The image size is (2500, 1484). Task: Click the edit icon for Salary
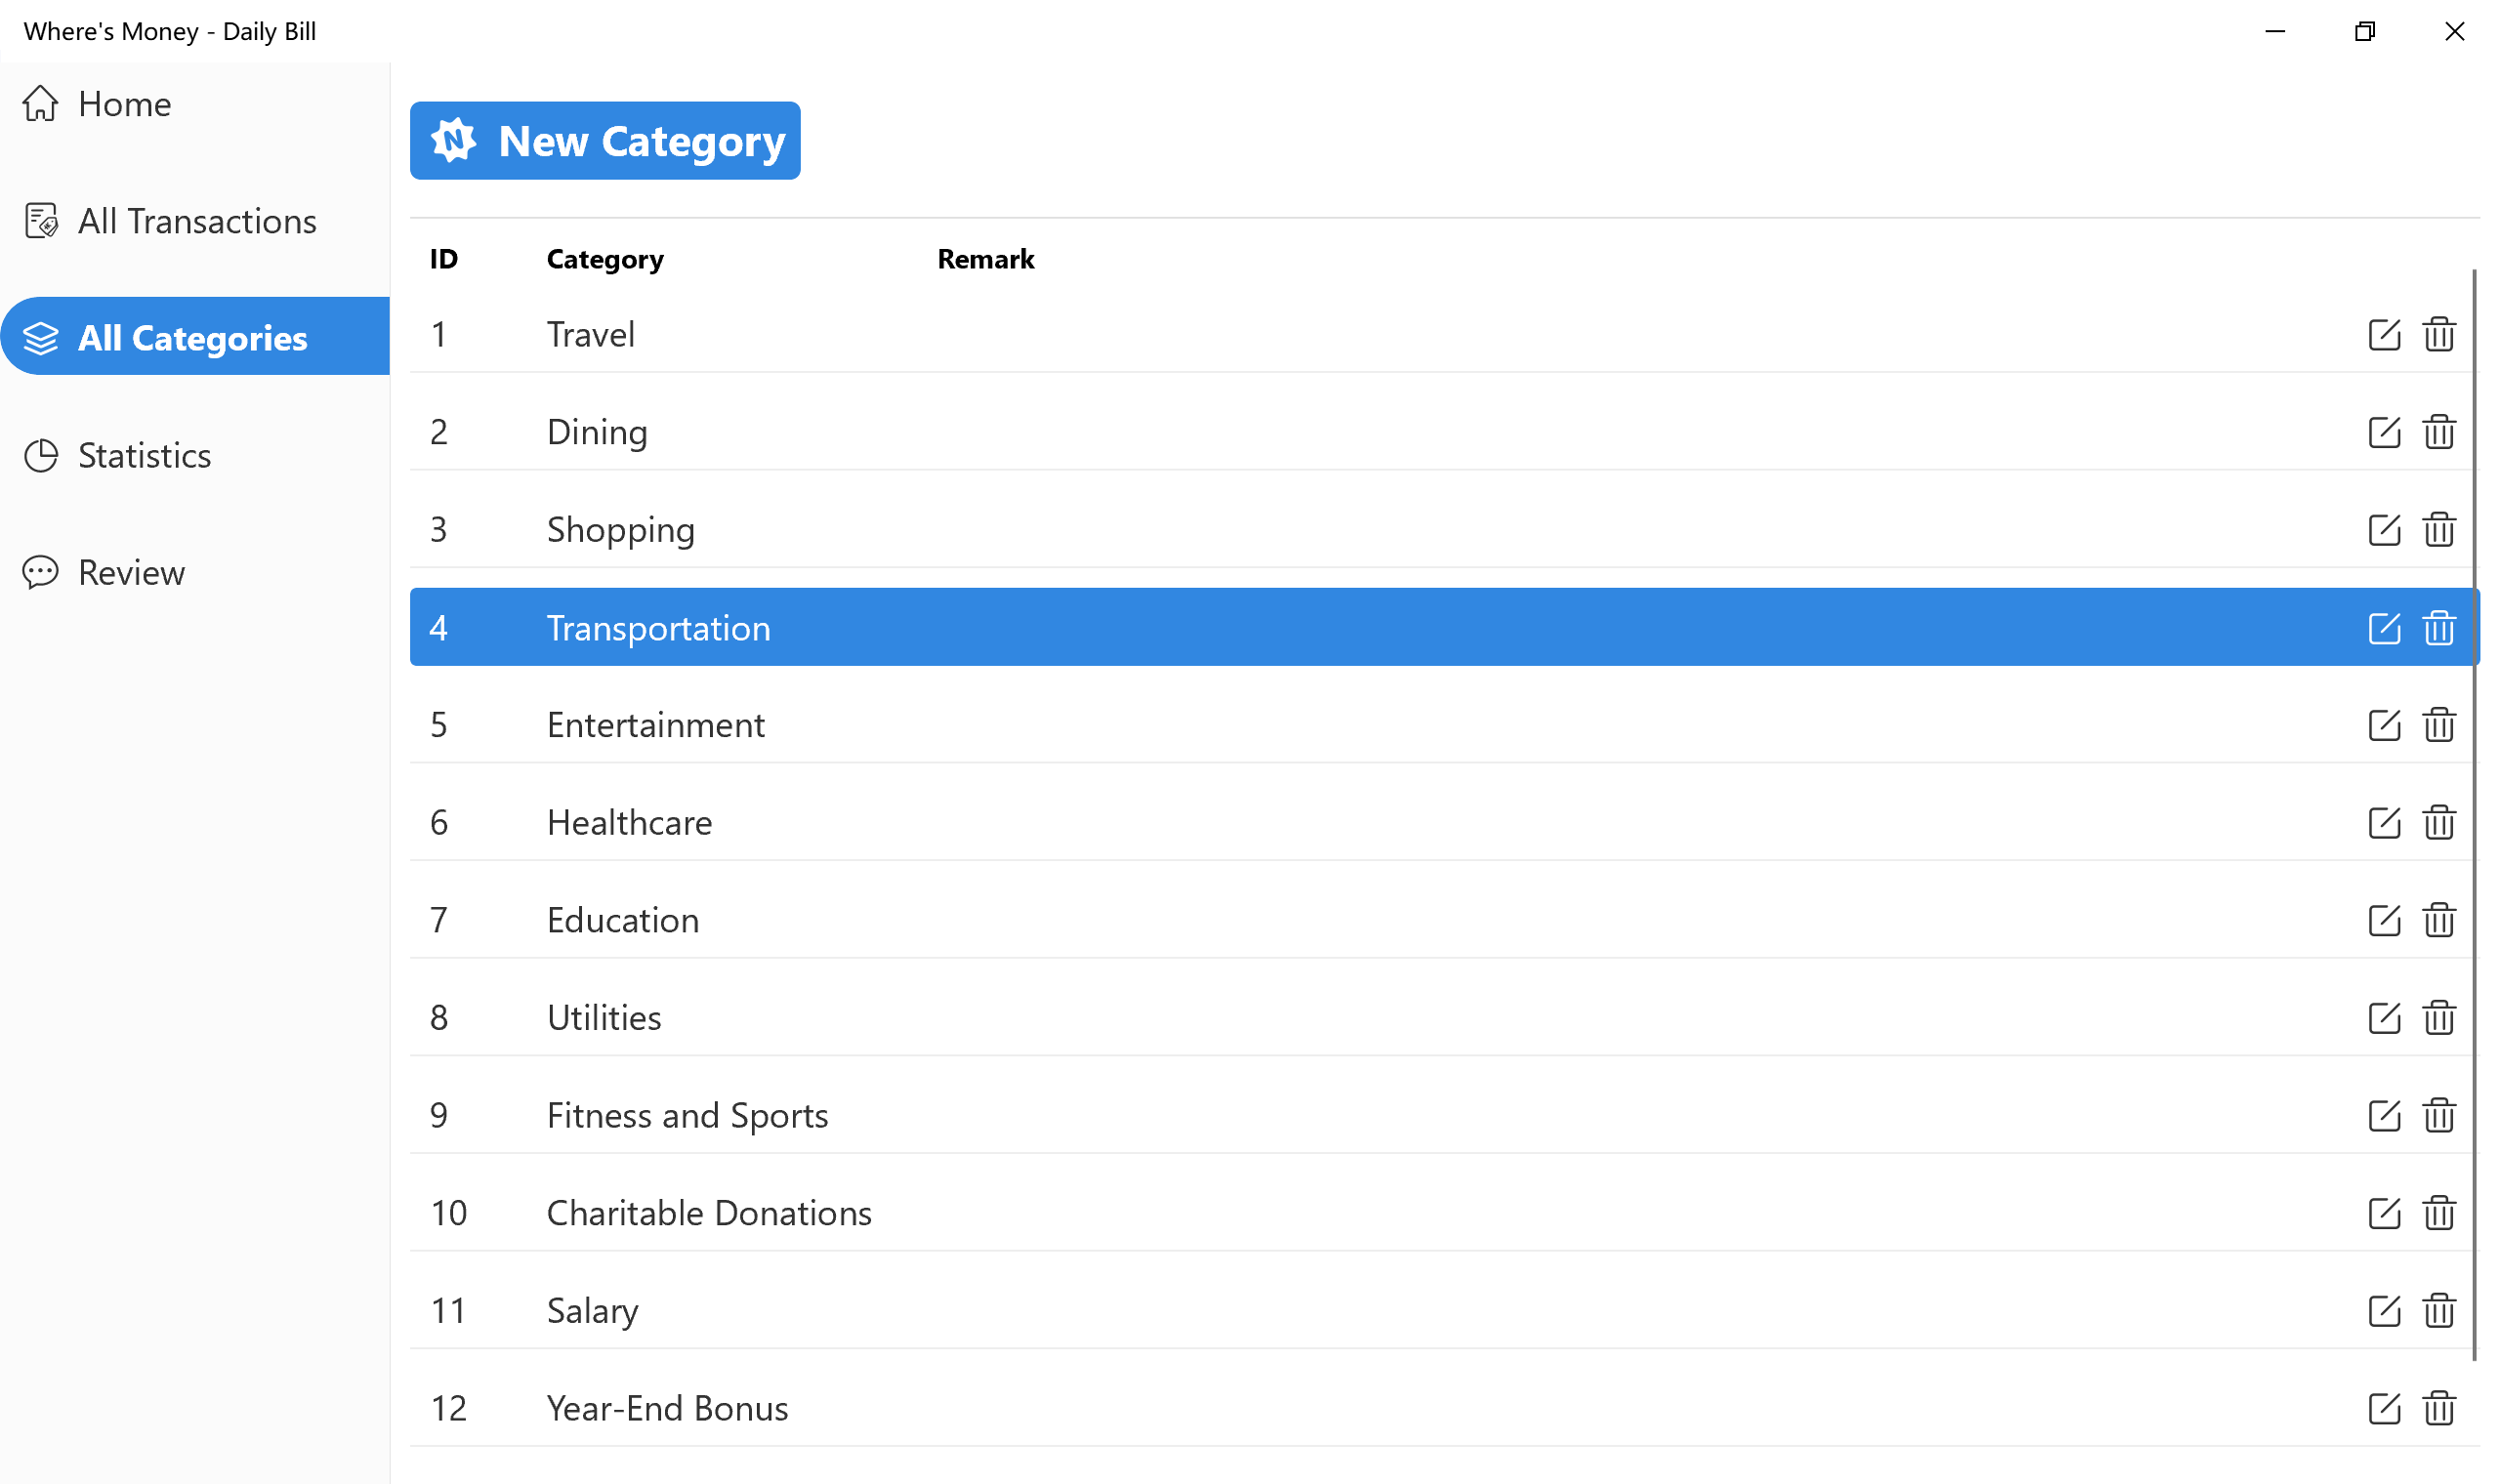coord(2383,1310)
